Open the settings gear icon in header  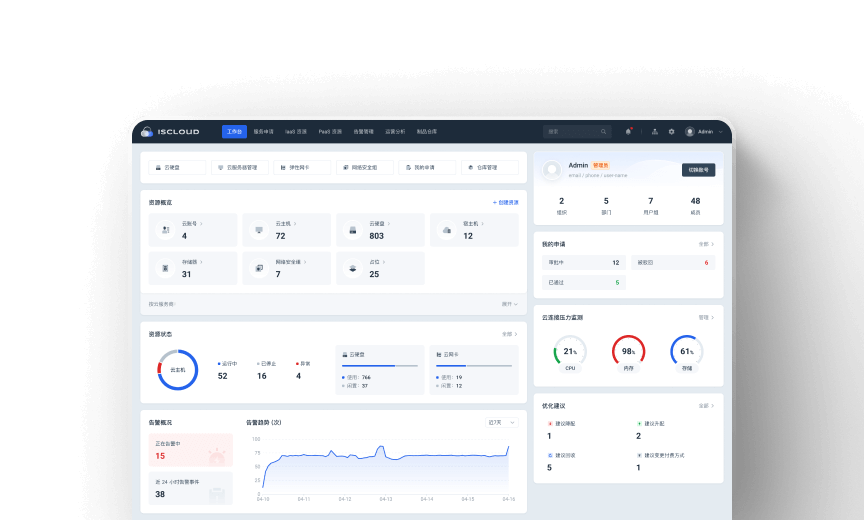tap(671, 132)
